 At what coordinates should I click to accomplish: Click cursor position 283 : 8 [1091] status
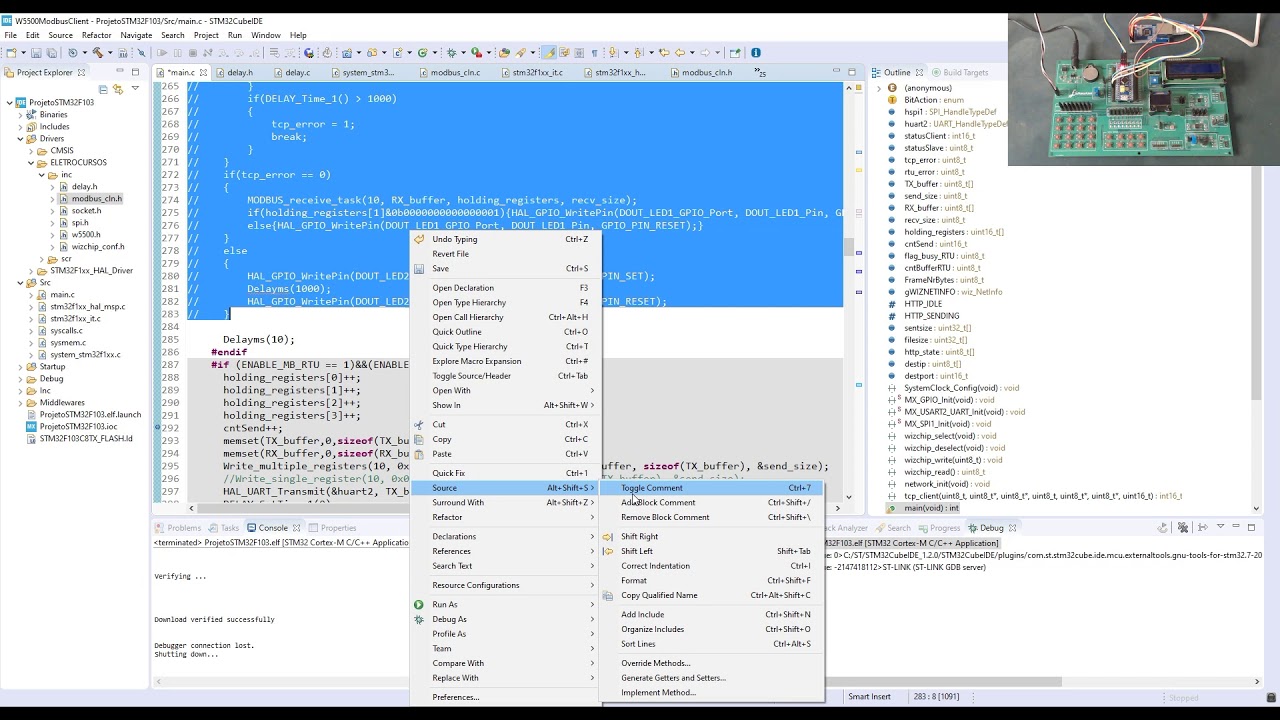(937, 697)
